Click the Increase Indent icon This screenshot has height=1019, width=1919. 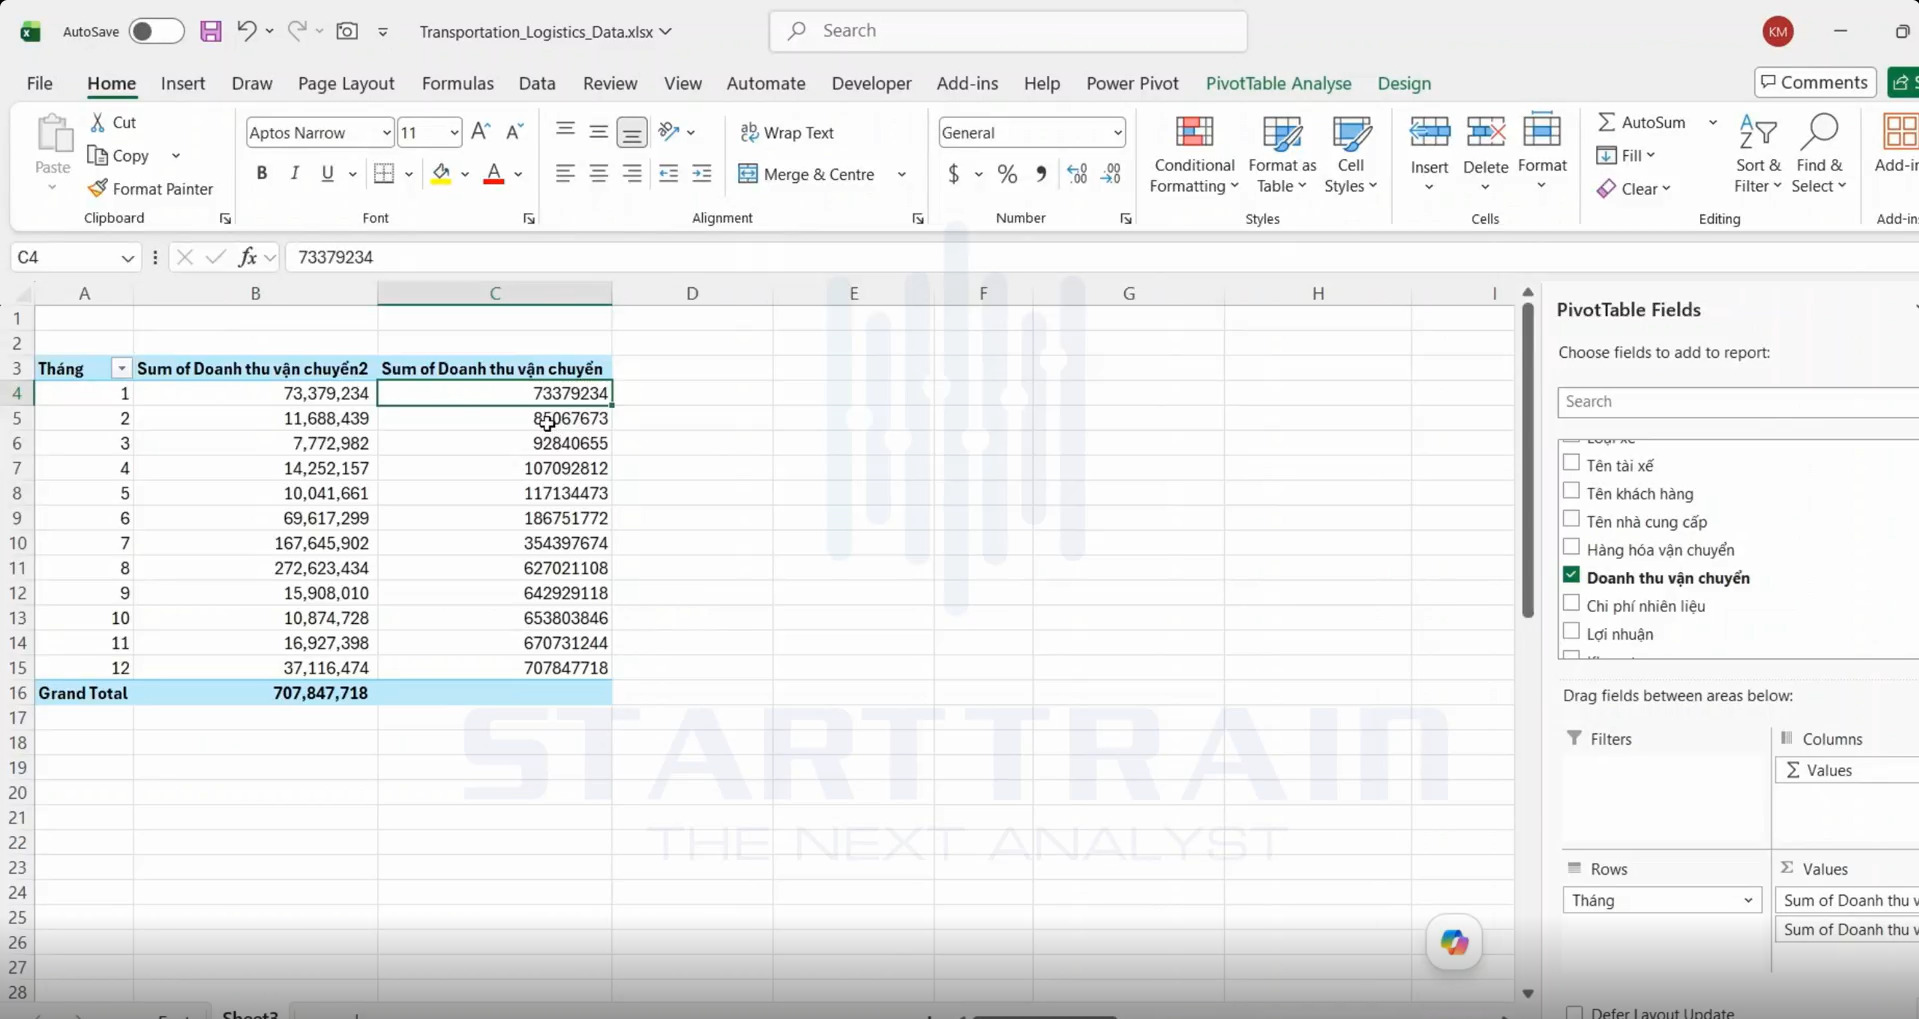[x=702, y=174]
